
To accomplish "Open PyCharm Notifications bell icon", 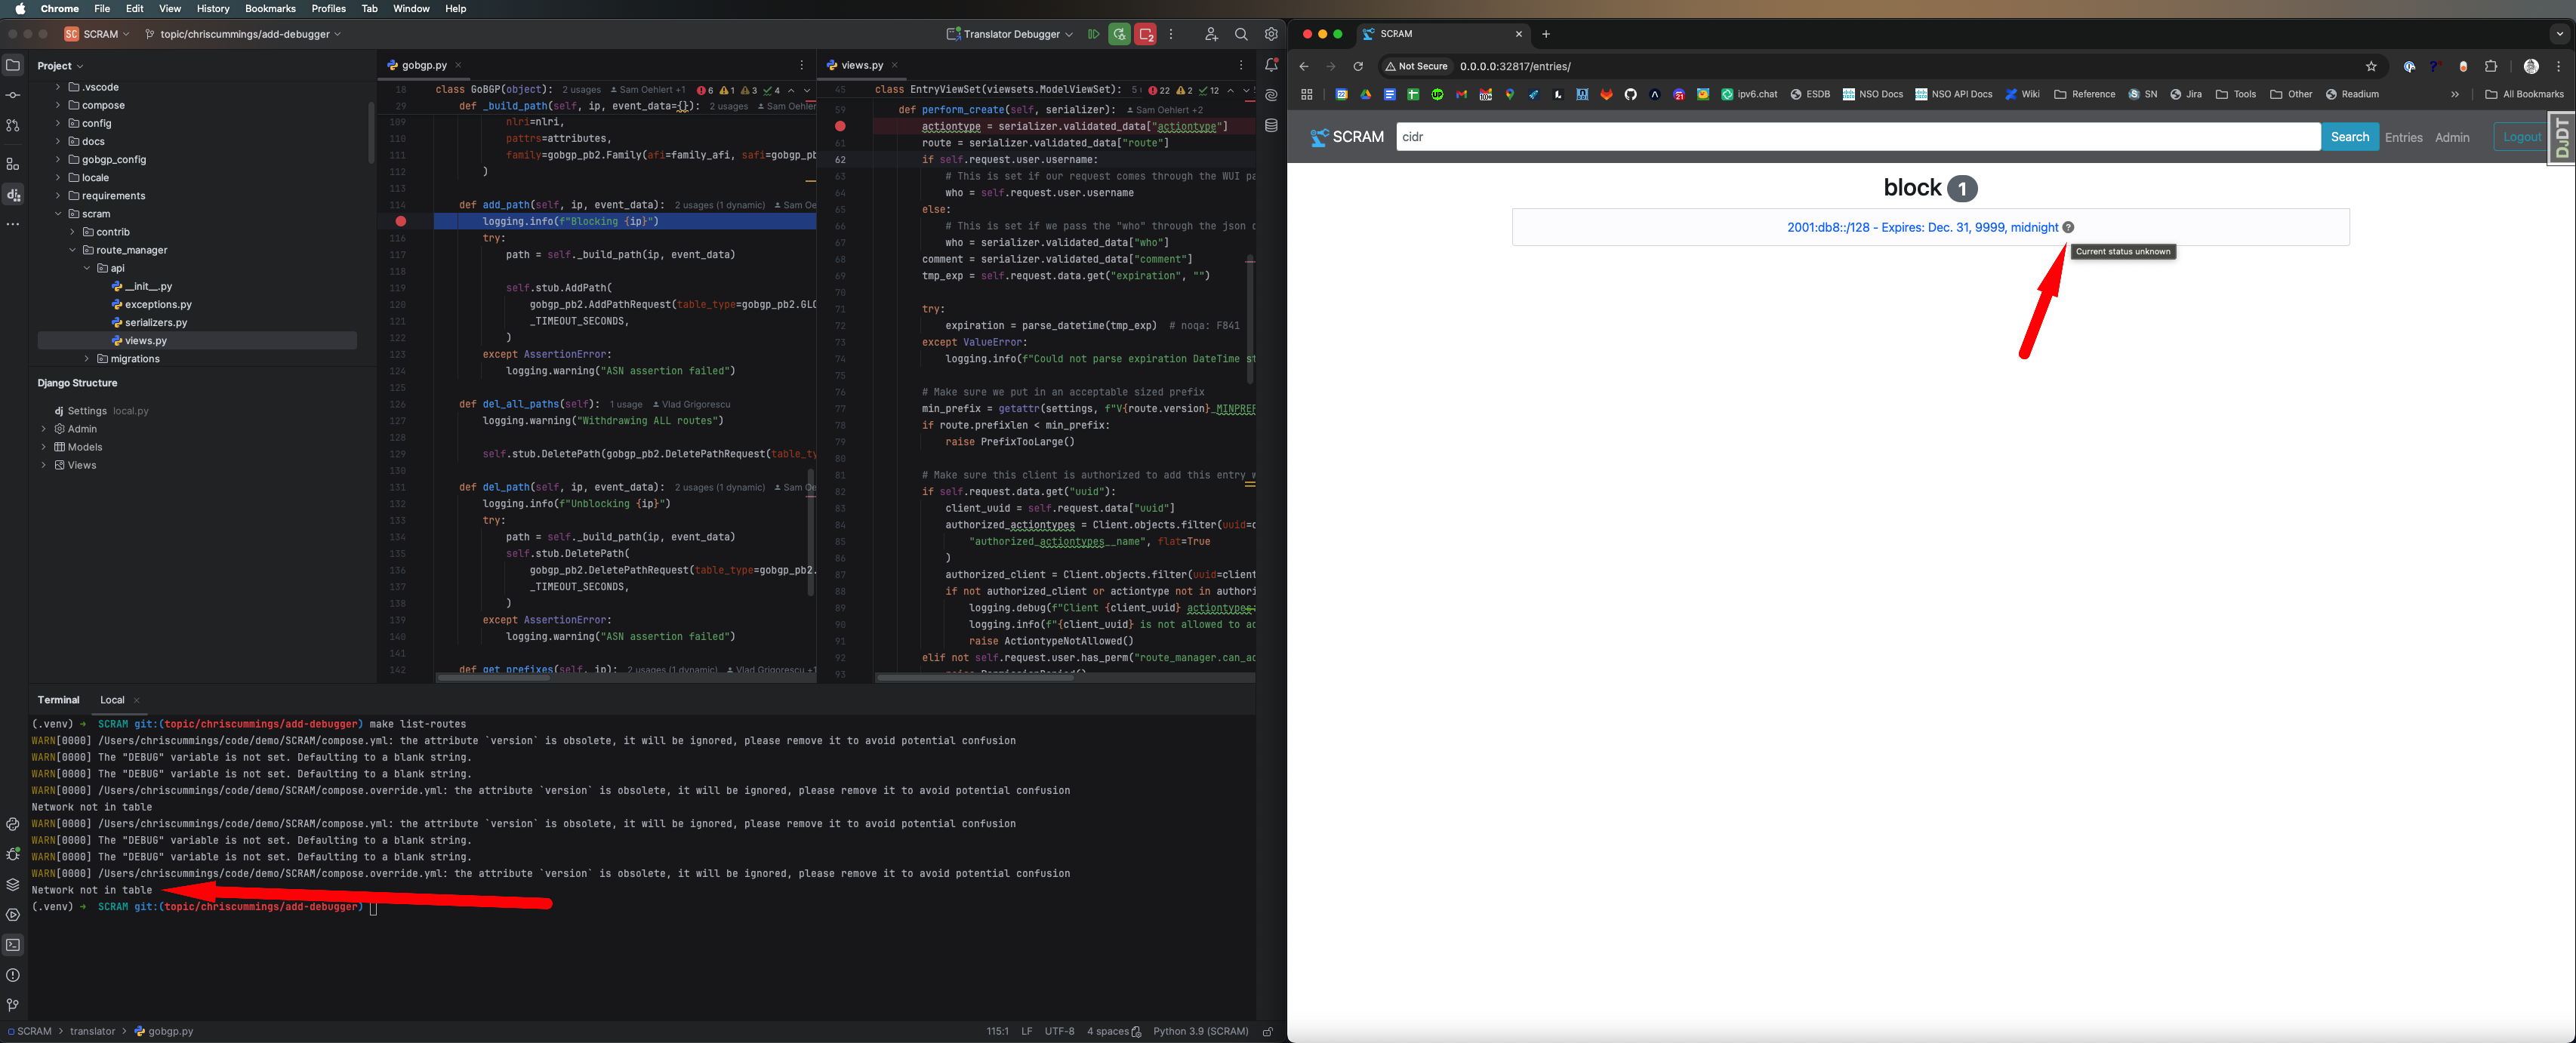I will coord(1271,65).
